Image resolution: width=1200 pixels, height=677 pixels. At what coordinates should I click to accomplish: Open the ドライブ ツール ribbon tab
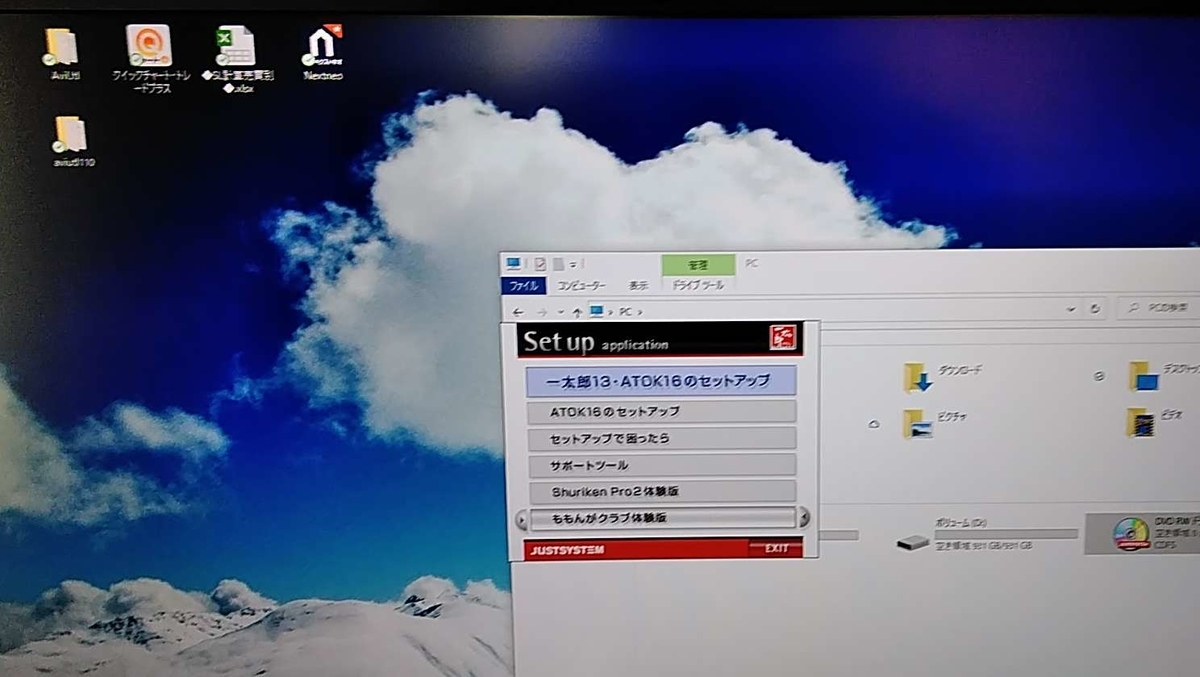point(698,286)
